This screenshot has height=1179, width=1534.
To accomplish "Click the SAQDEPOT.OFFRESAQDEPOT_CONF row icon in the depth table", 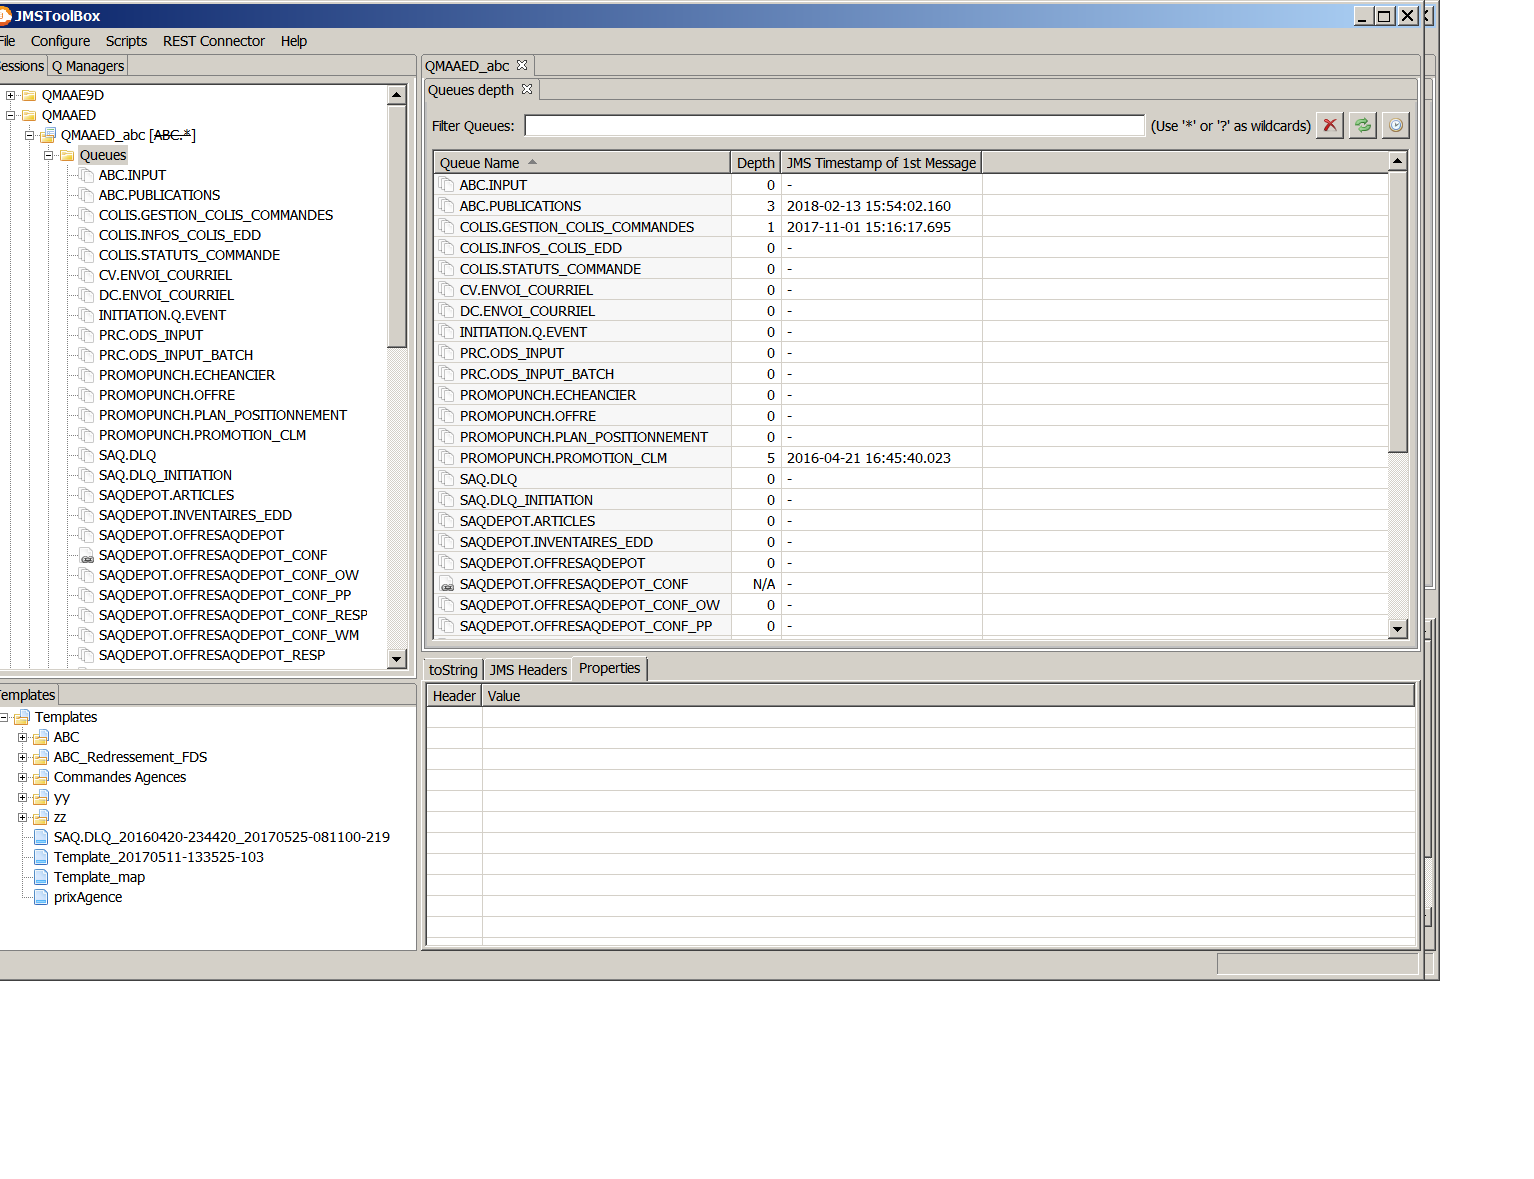I will coord(446,584).
